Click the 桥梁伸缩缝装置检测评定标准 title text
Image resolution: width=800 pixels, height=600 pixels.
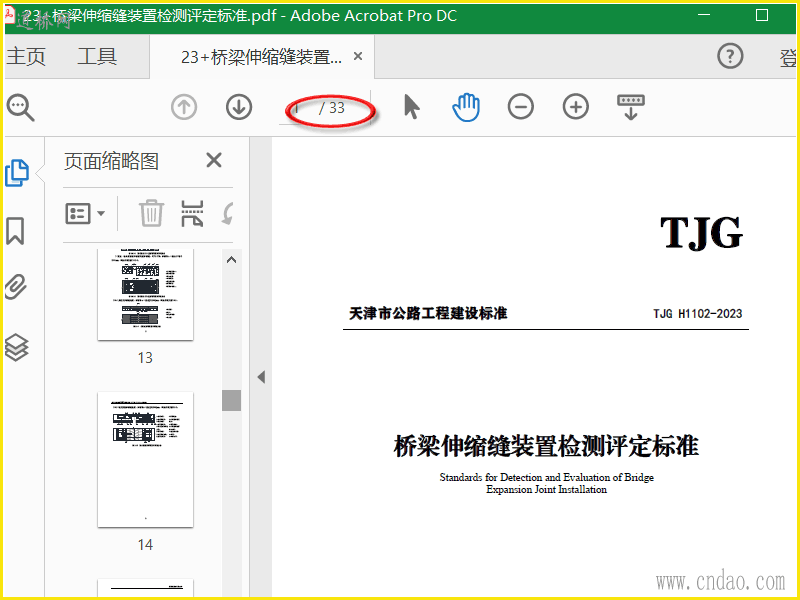click(546, 446)
